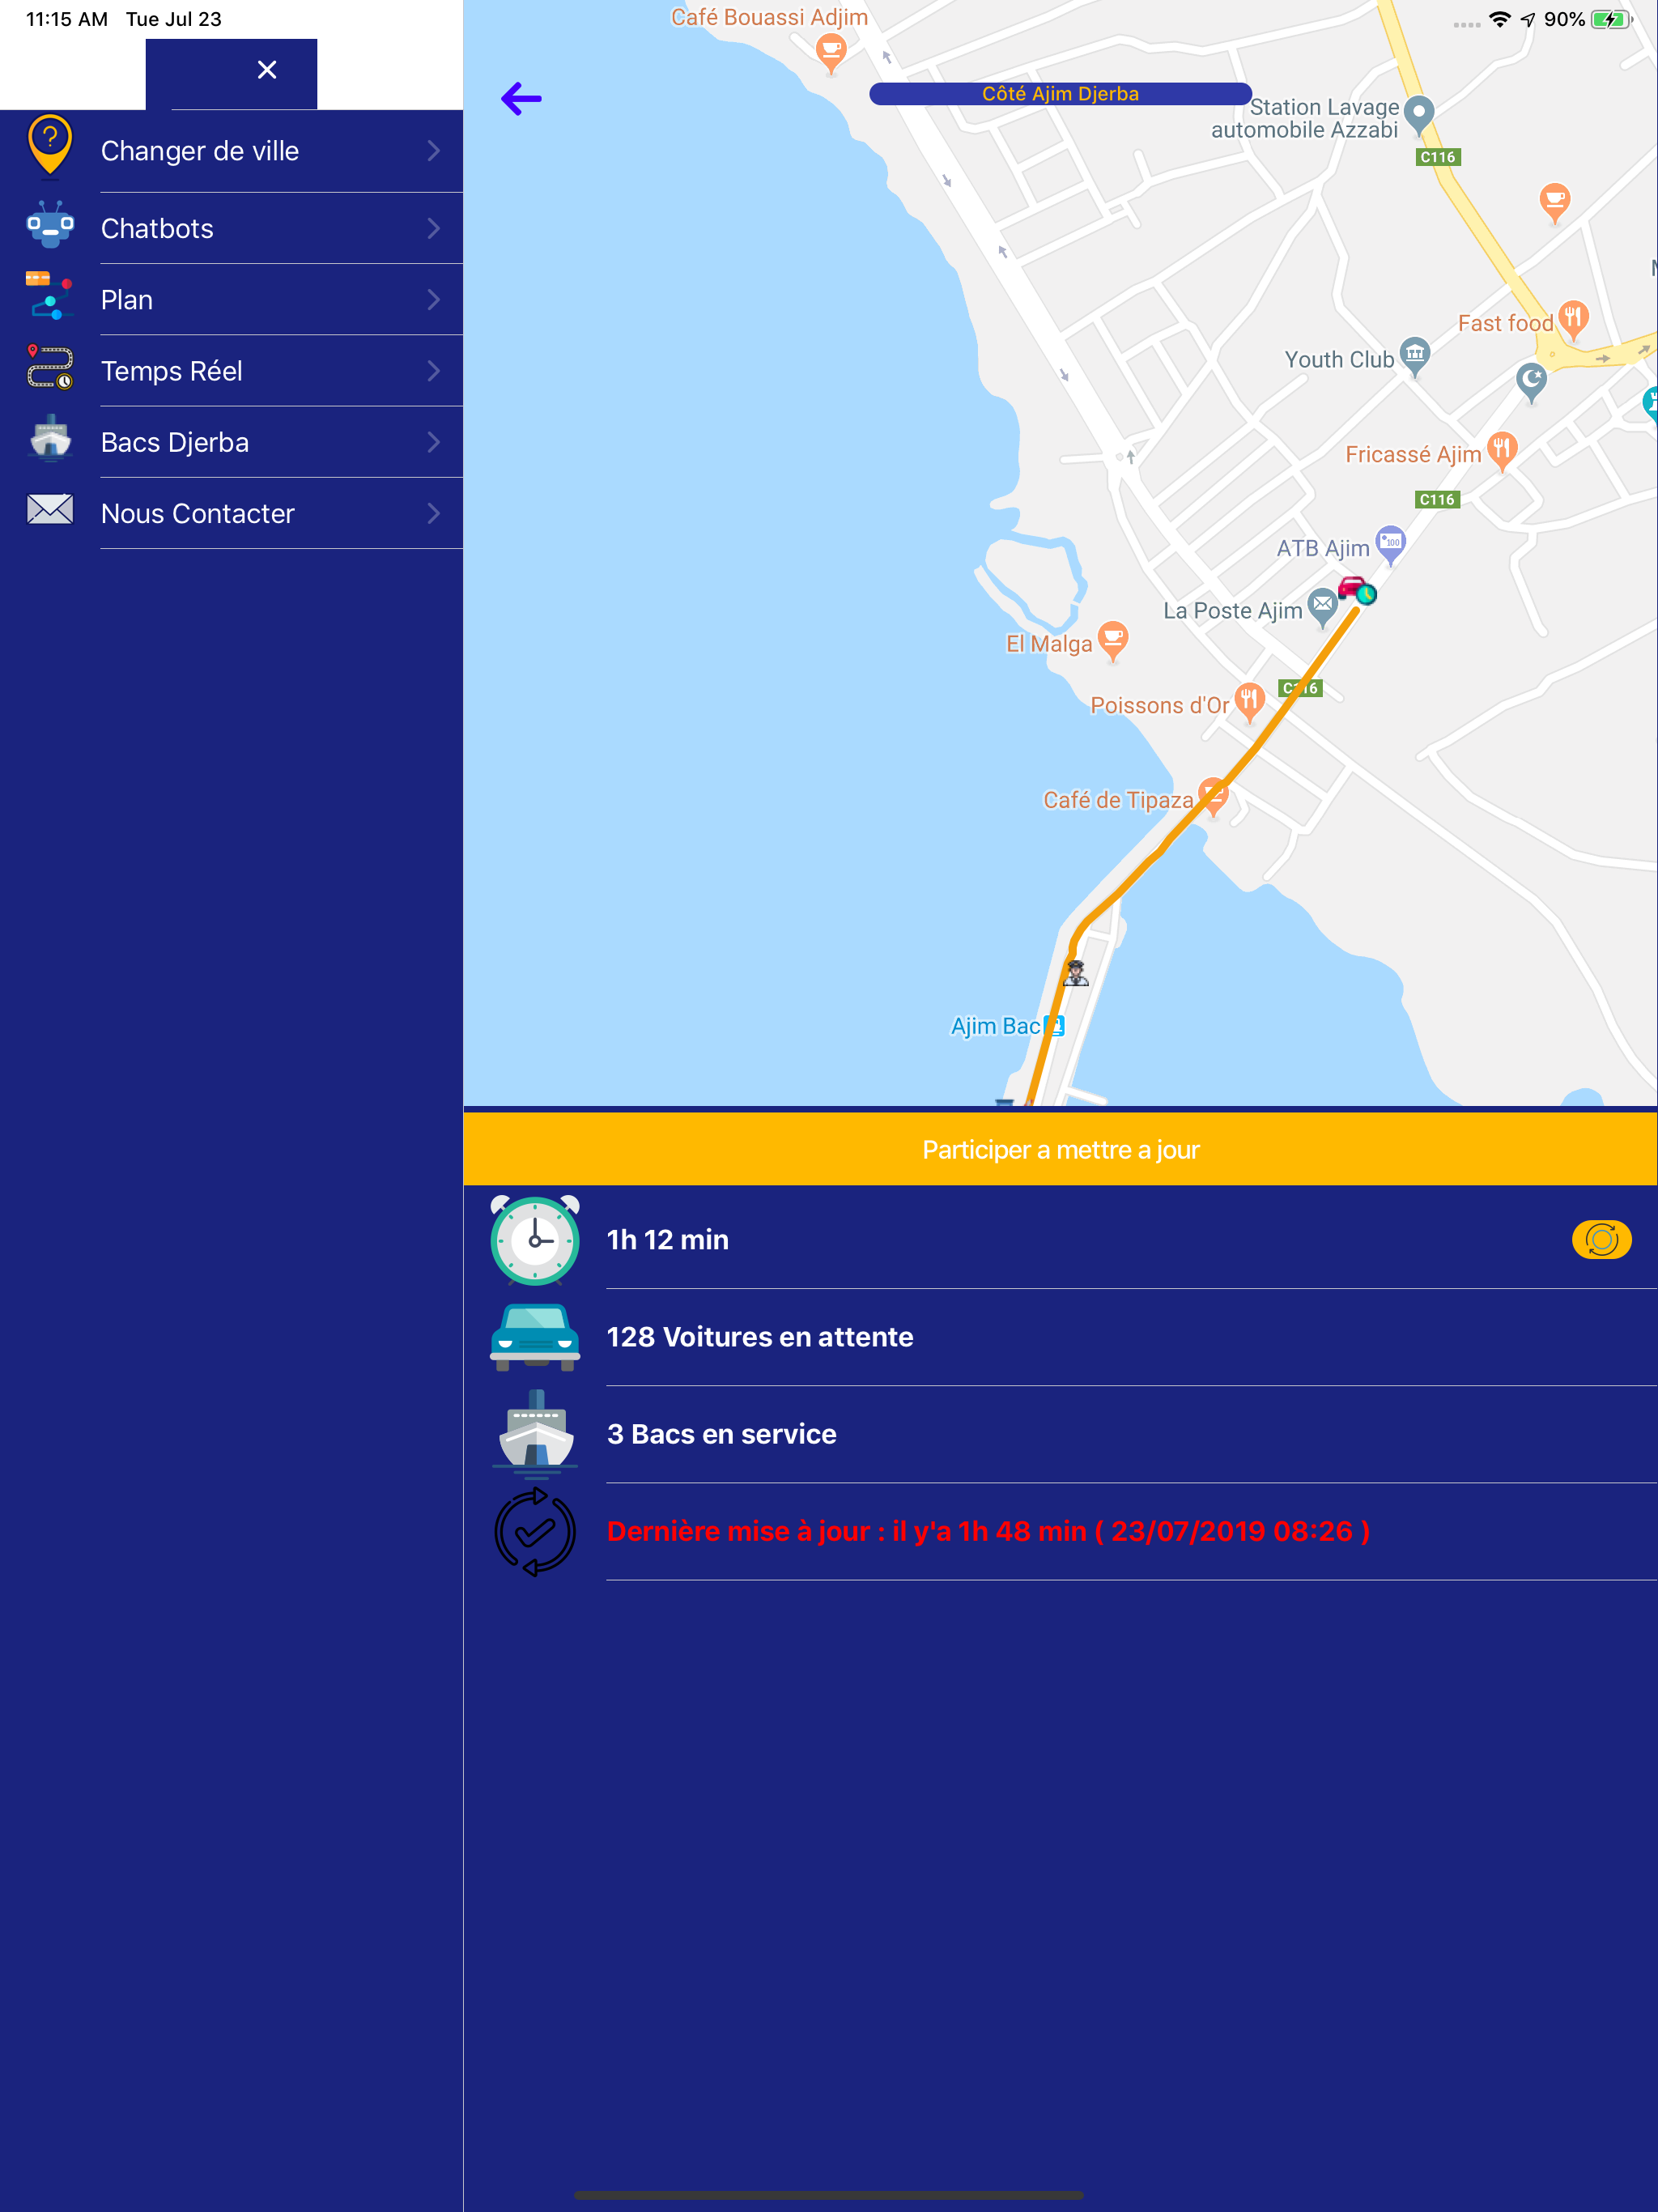
Task: Click the Plan route icon
Action: click(x=50, y=296)
